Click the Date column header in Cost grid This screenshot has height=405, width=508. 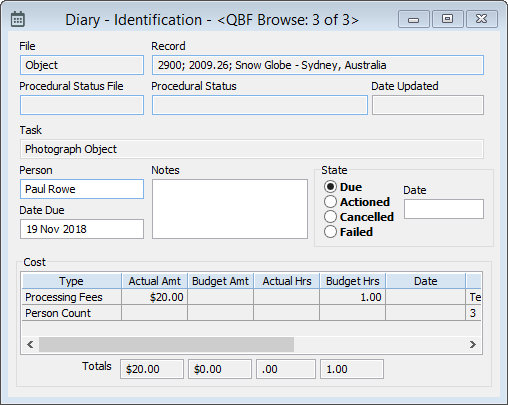point(425,281)
